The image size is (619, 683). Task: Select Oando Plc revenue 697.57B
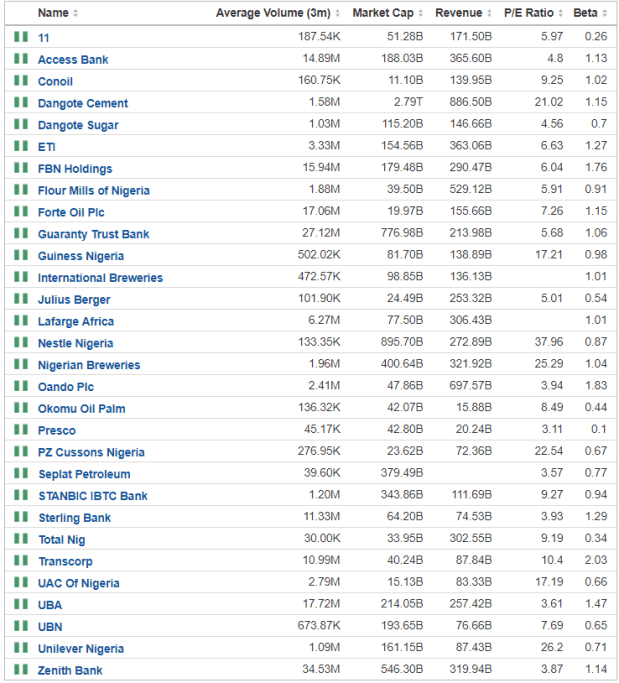click(471, 385)
